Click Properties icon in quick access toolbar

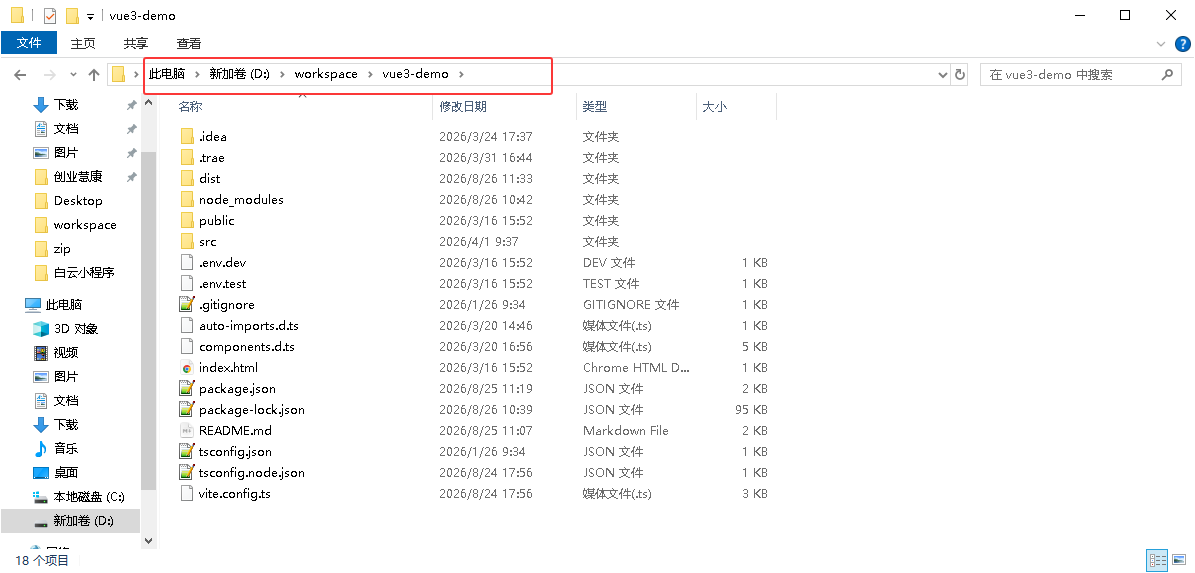pyautogui.click(x=50, y=15)
